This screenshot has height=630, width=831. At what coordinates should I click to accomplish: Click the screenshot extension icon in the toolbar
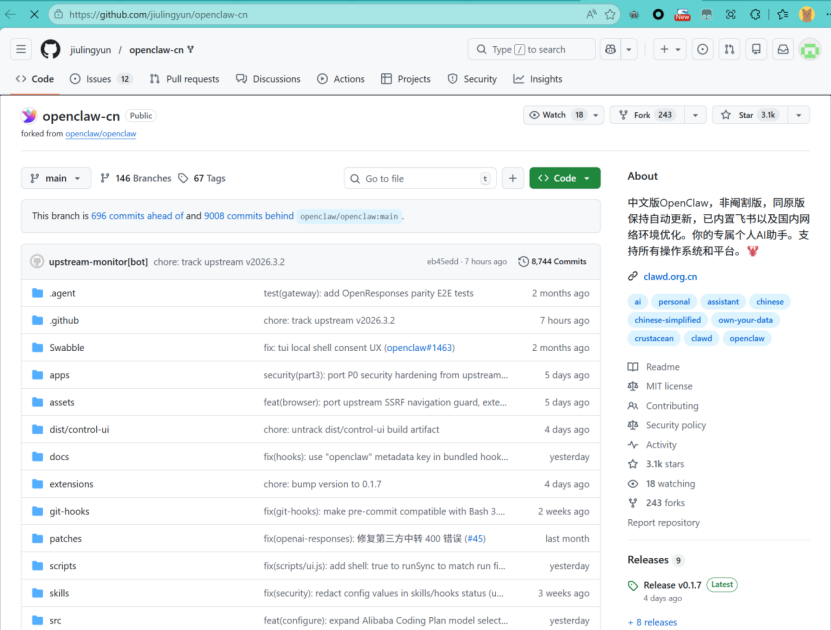(x=730, y=14)
